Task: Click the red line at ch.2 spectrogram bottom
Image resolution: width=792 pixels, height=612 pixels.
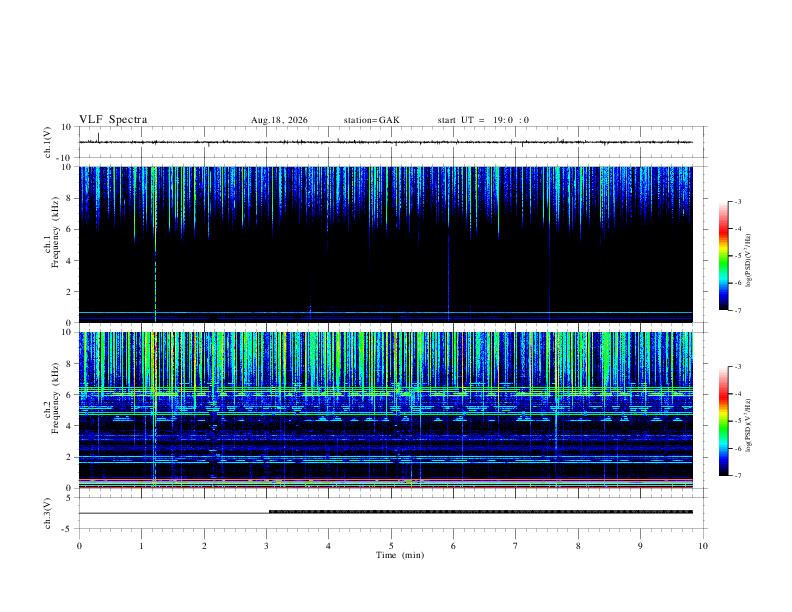Action: tap(386, 487)
